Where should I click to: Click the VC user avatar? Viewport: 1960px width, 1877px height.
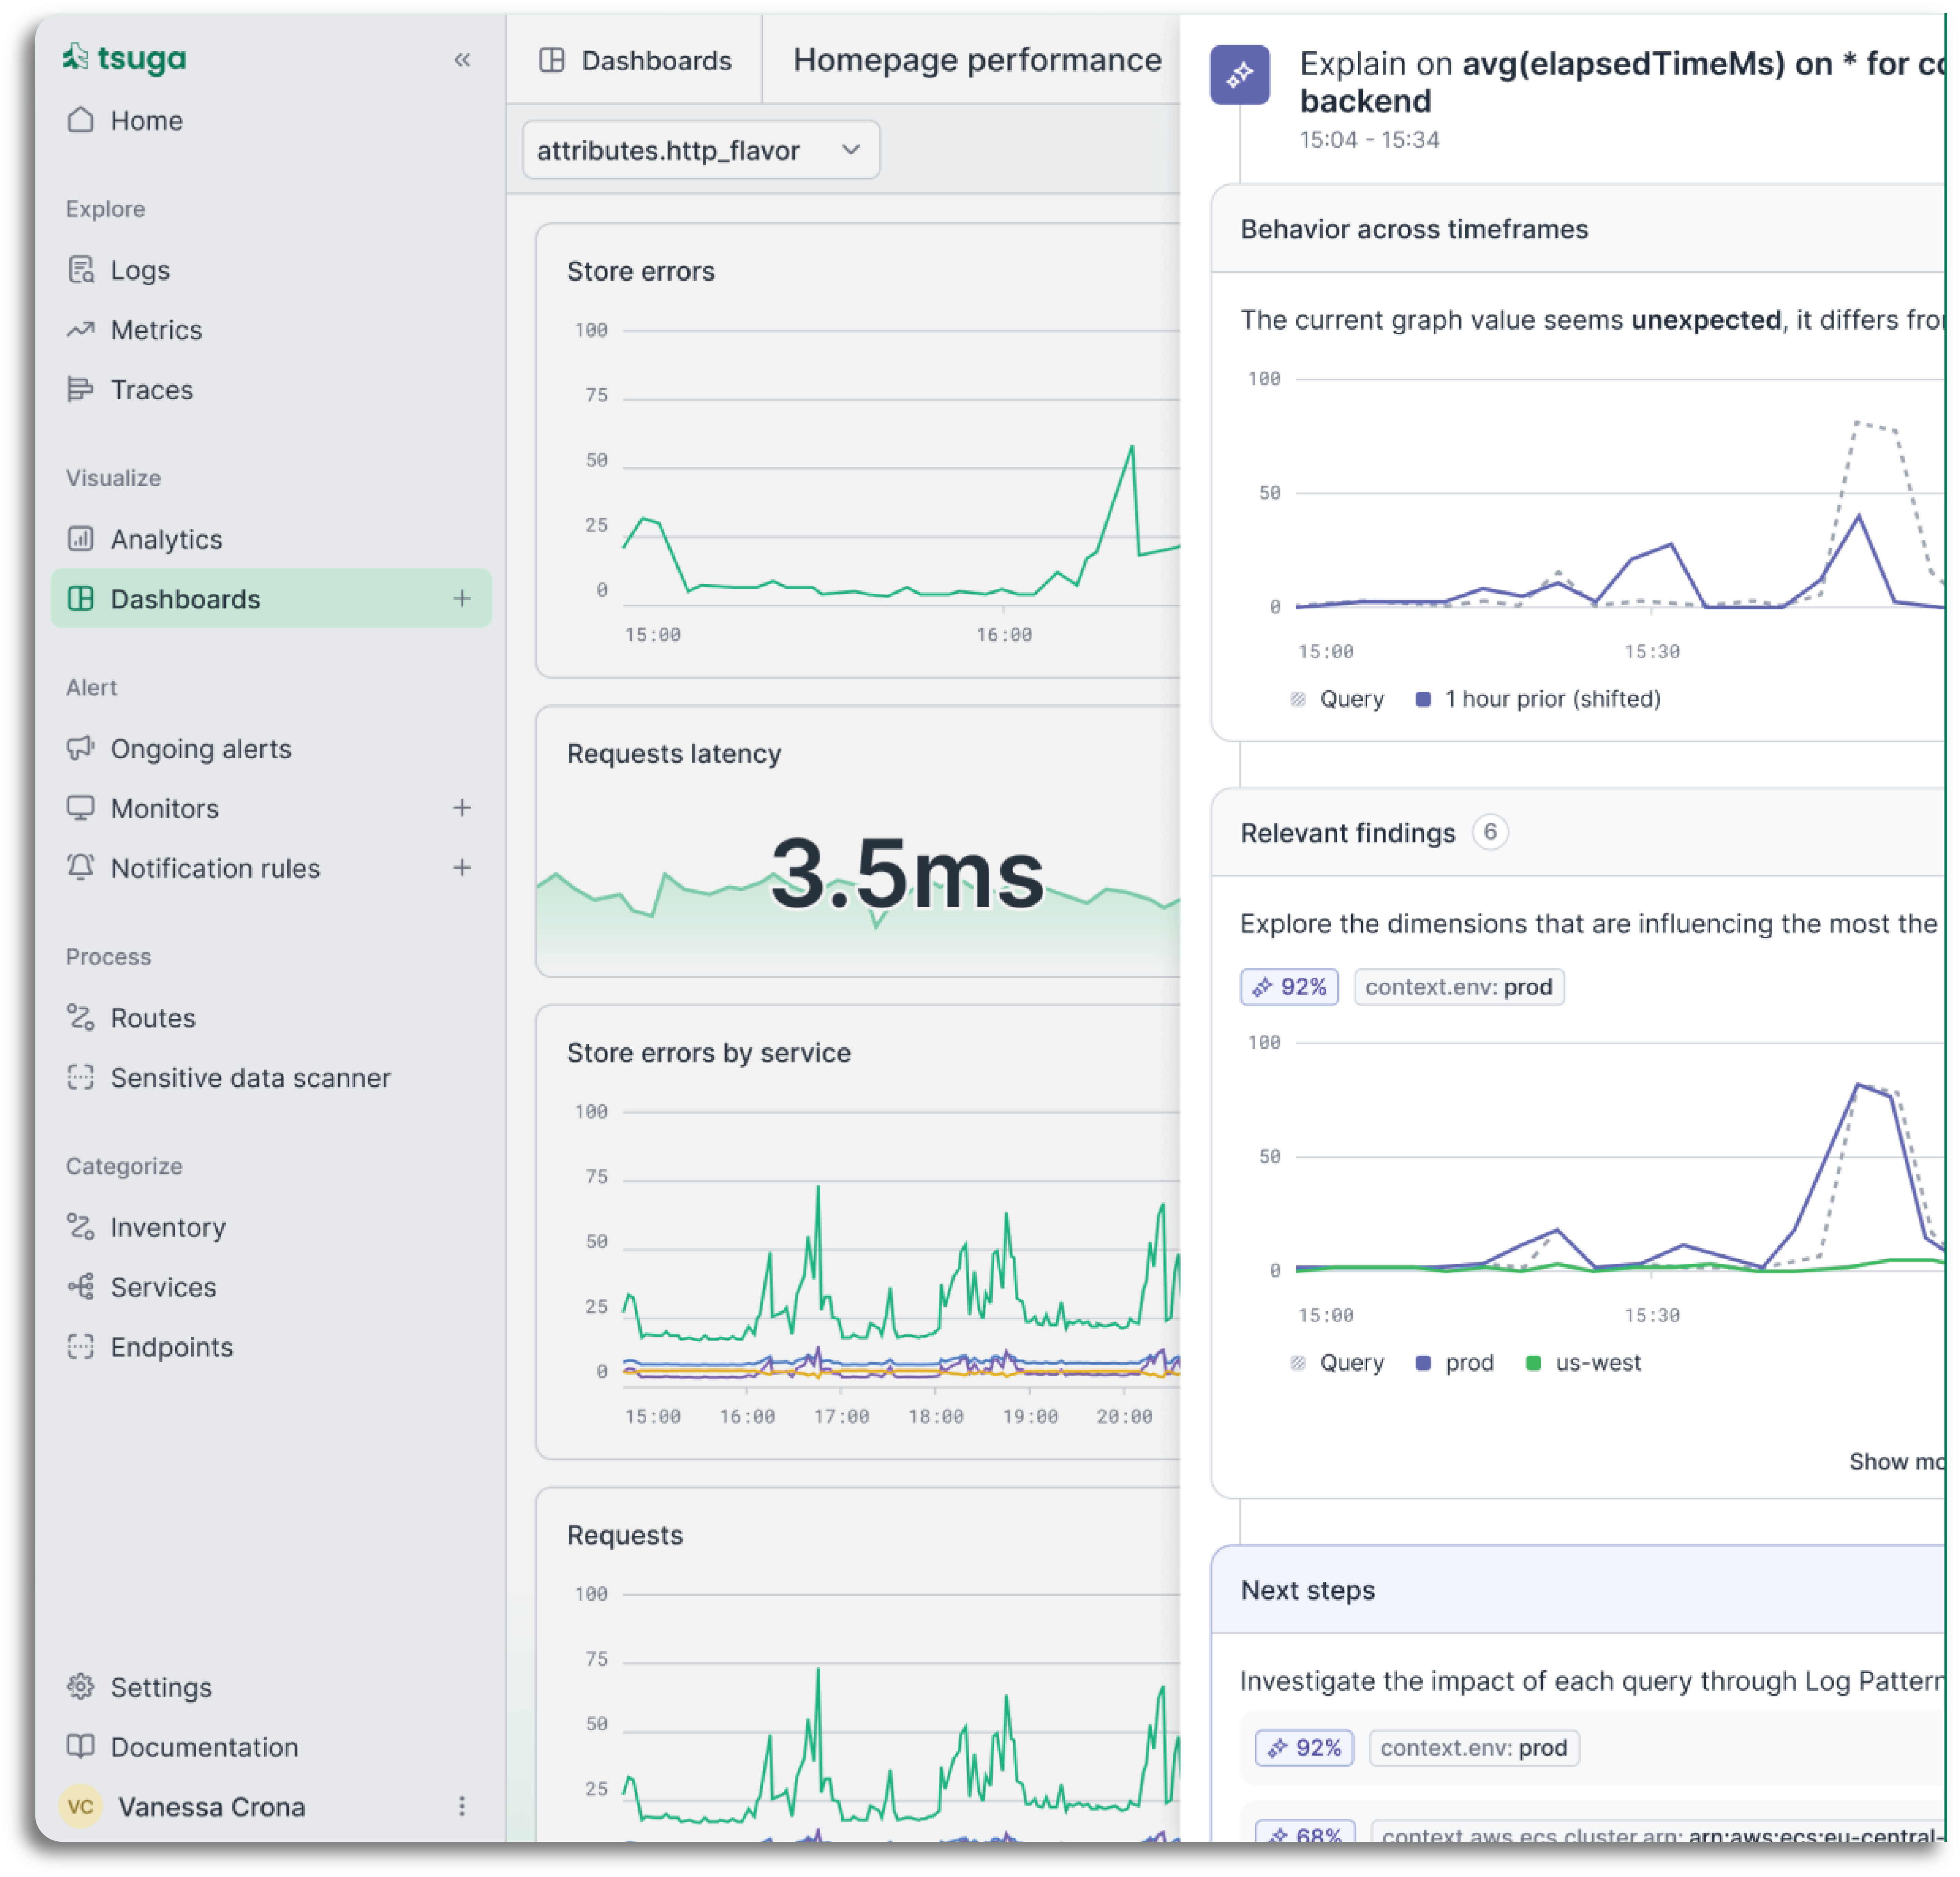tap(81, 1807)
